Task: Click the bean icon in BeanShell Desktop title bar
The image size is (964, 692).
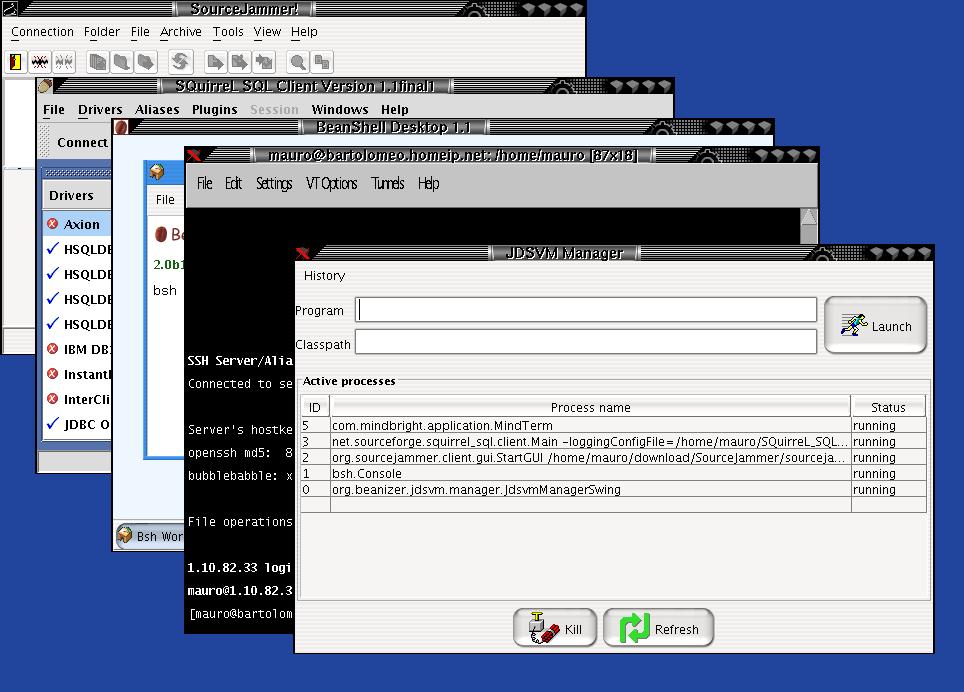Action: (x=121, y=127)
